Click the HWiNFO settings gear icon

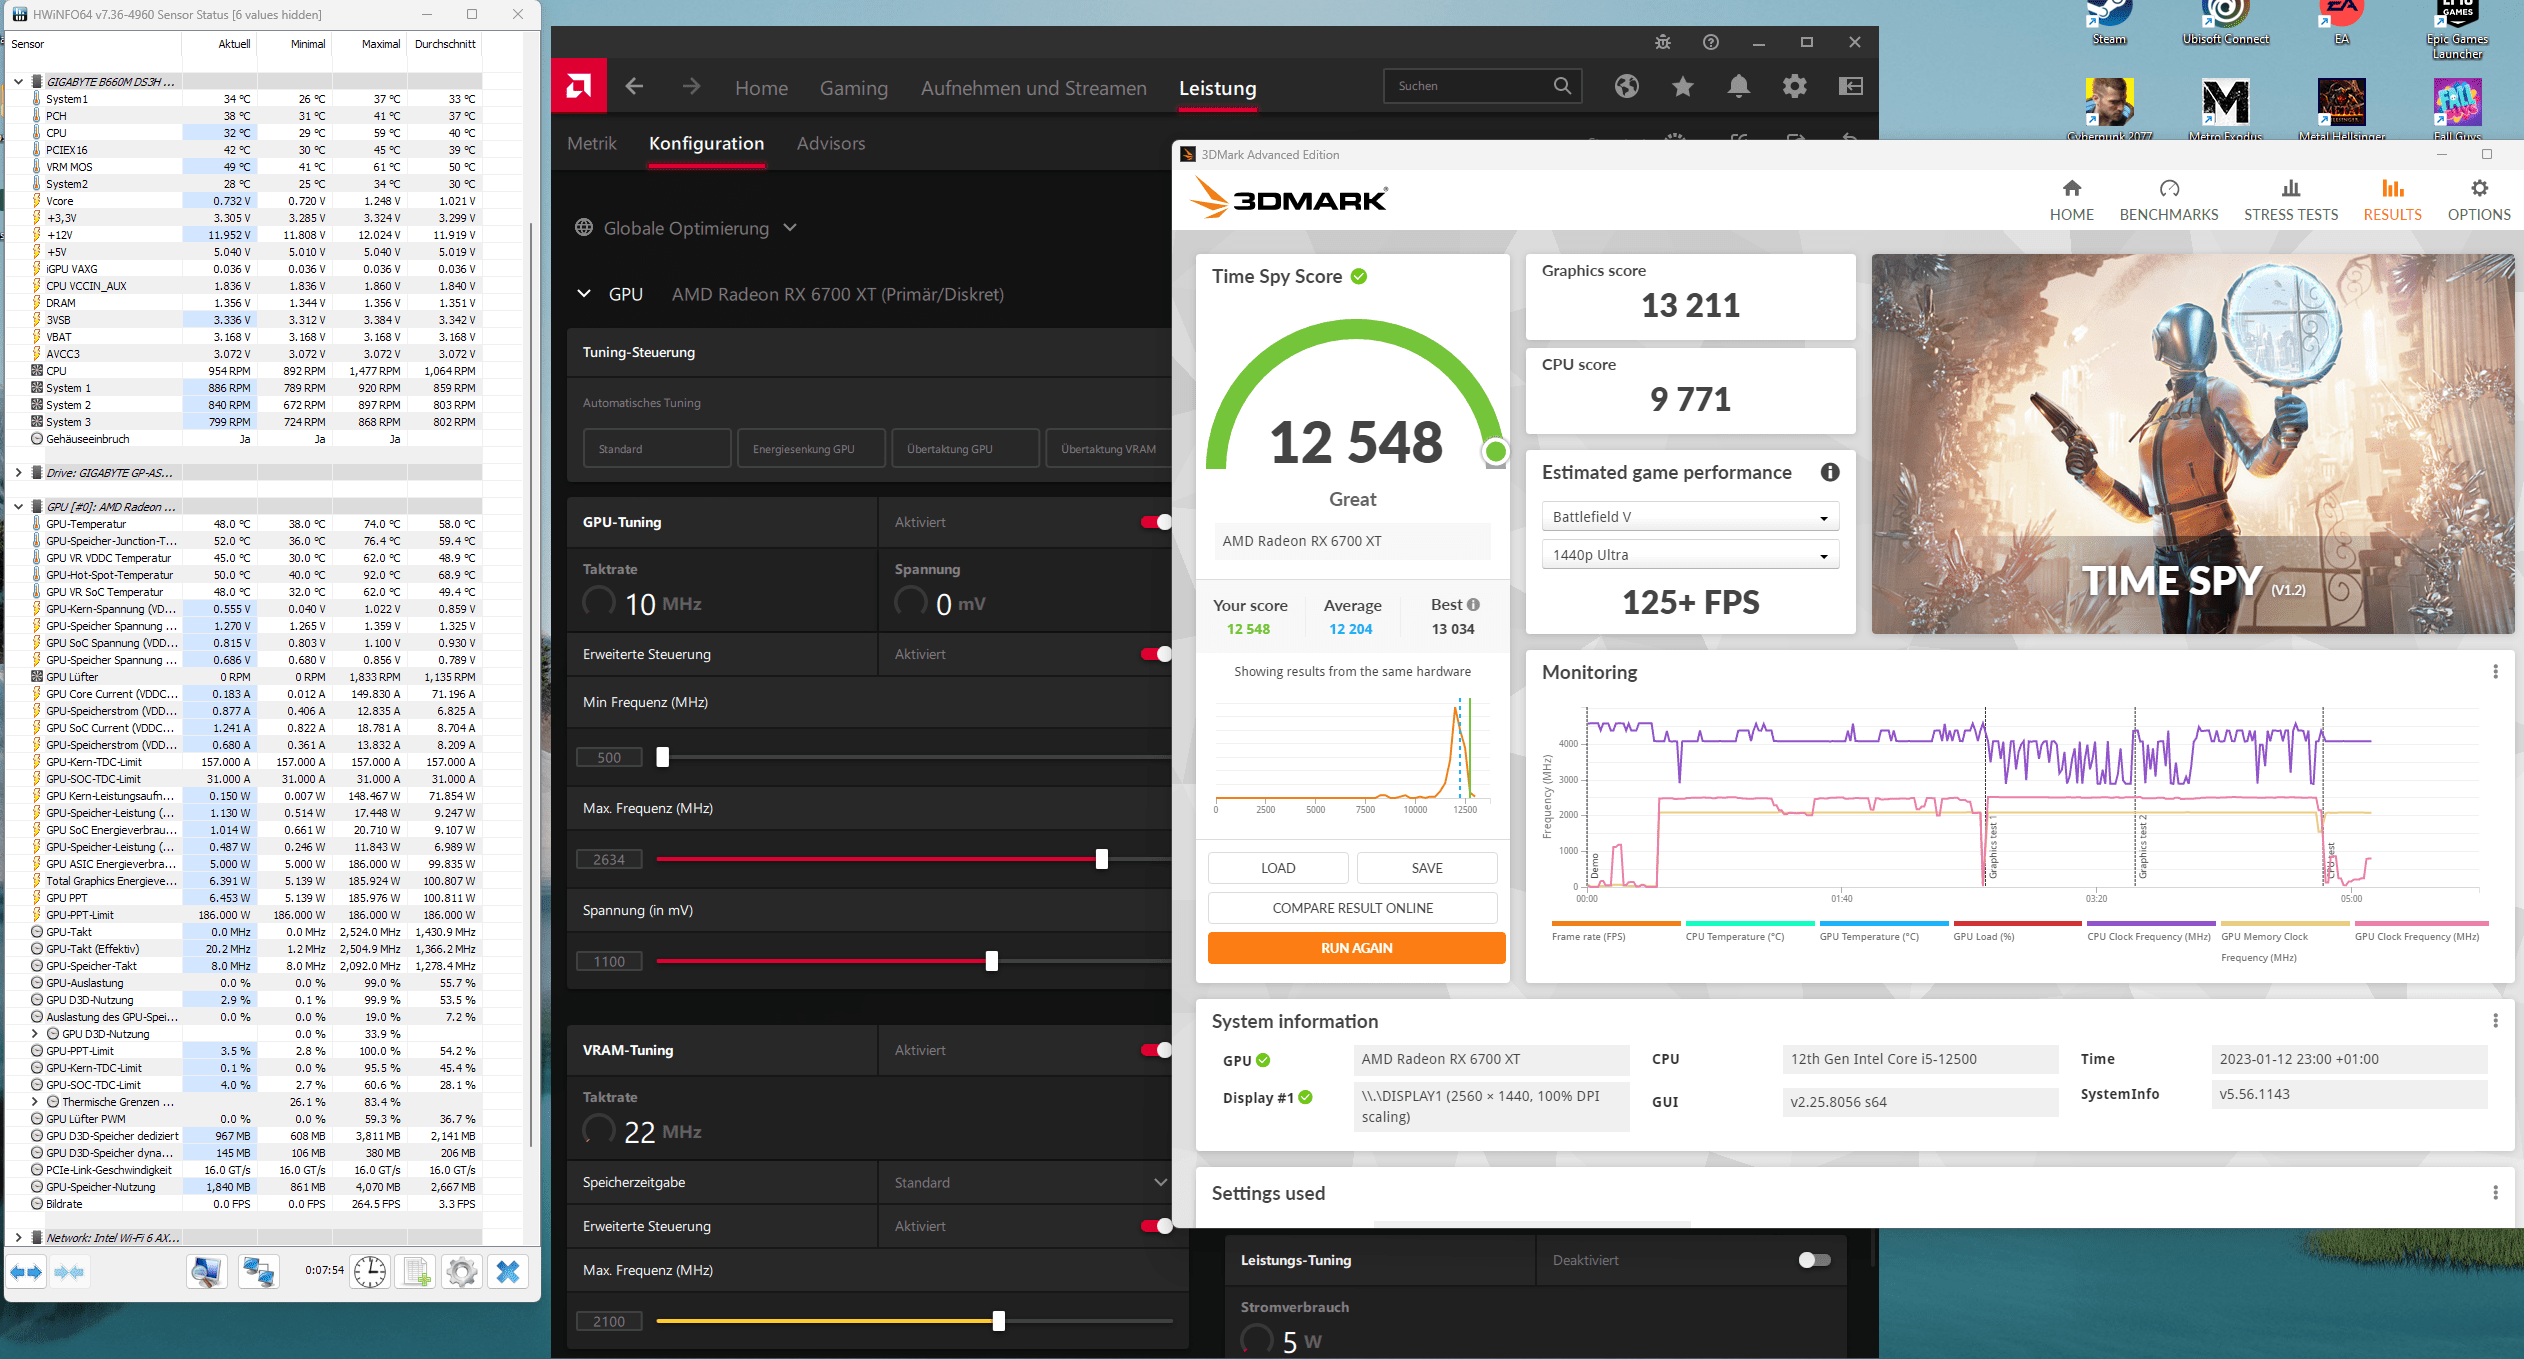pos(461,1271)
